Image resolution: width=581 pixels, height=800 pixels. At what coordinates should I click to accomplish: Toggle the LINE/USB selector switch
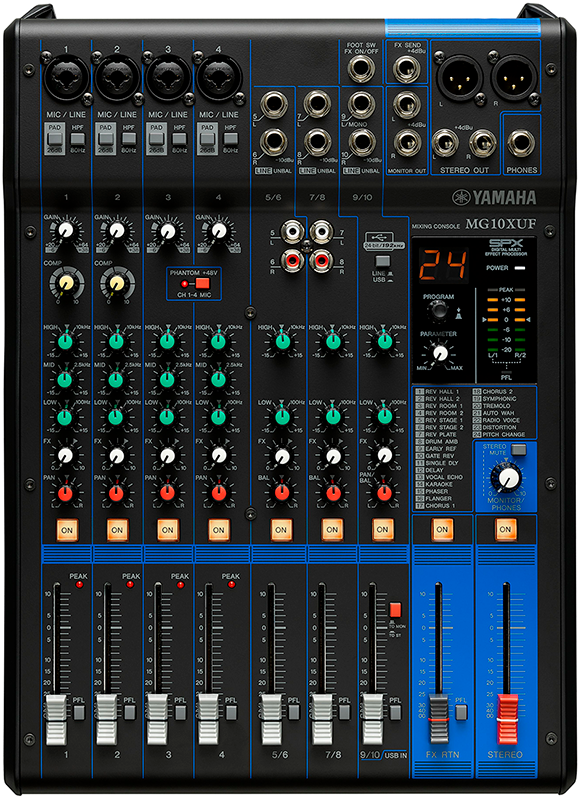[383, 261]
